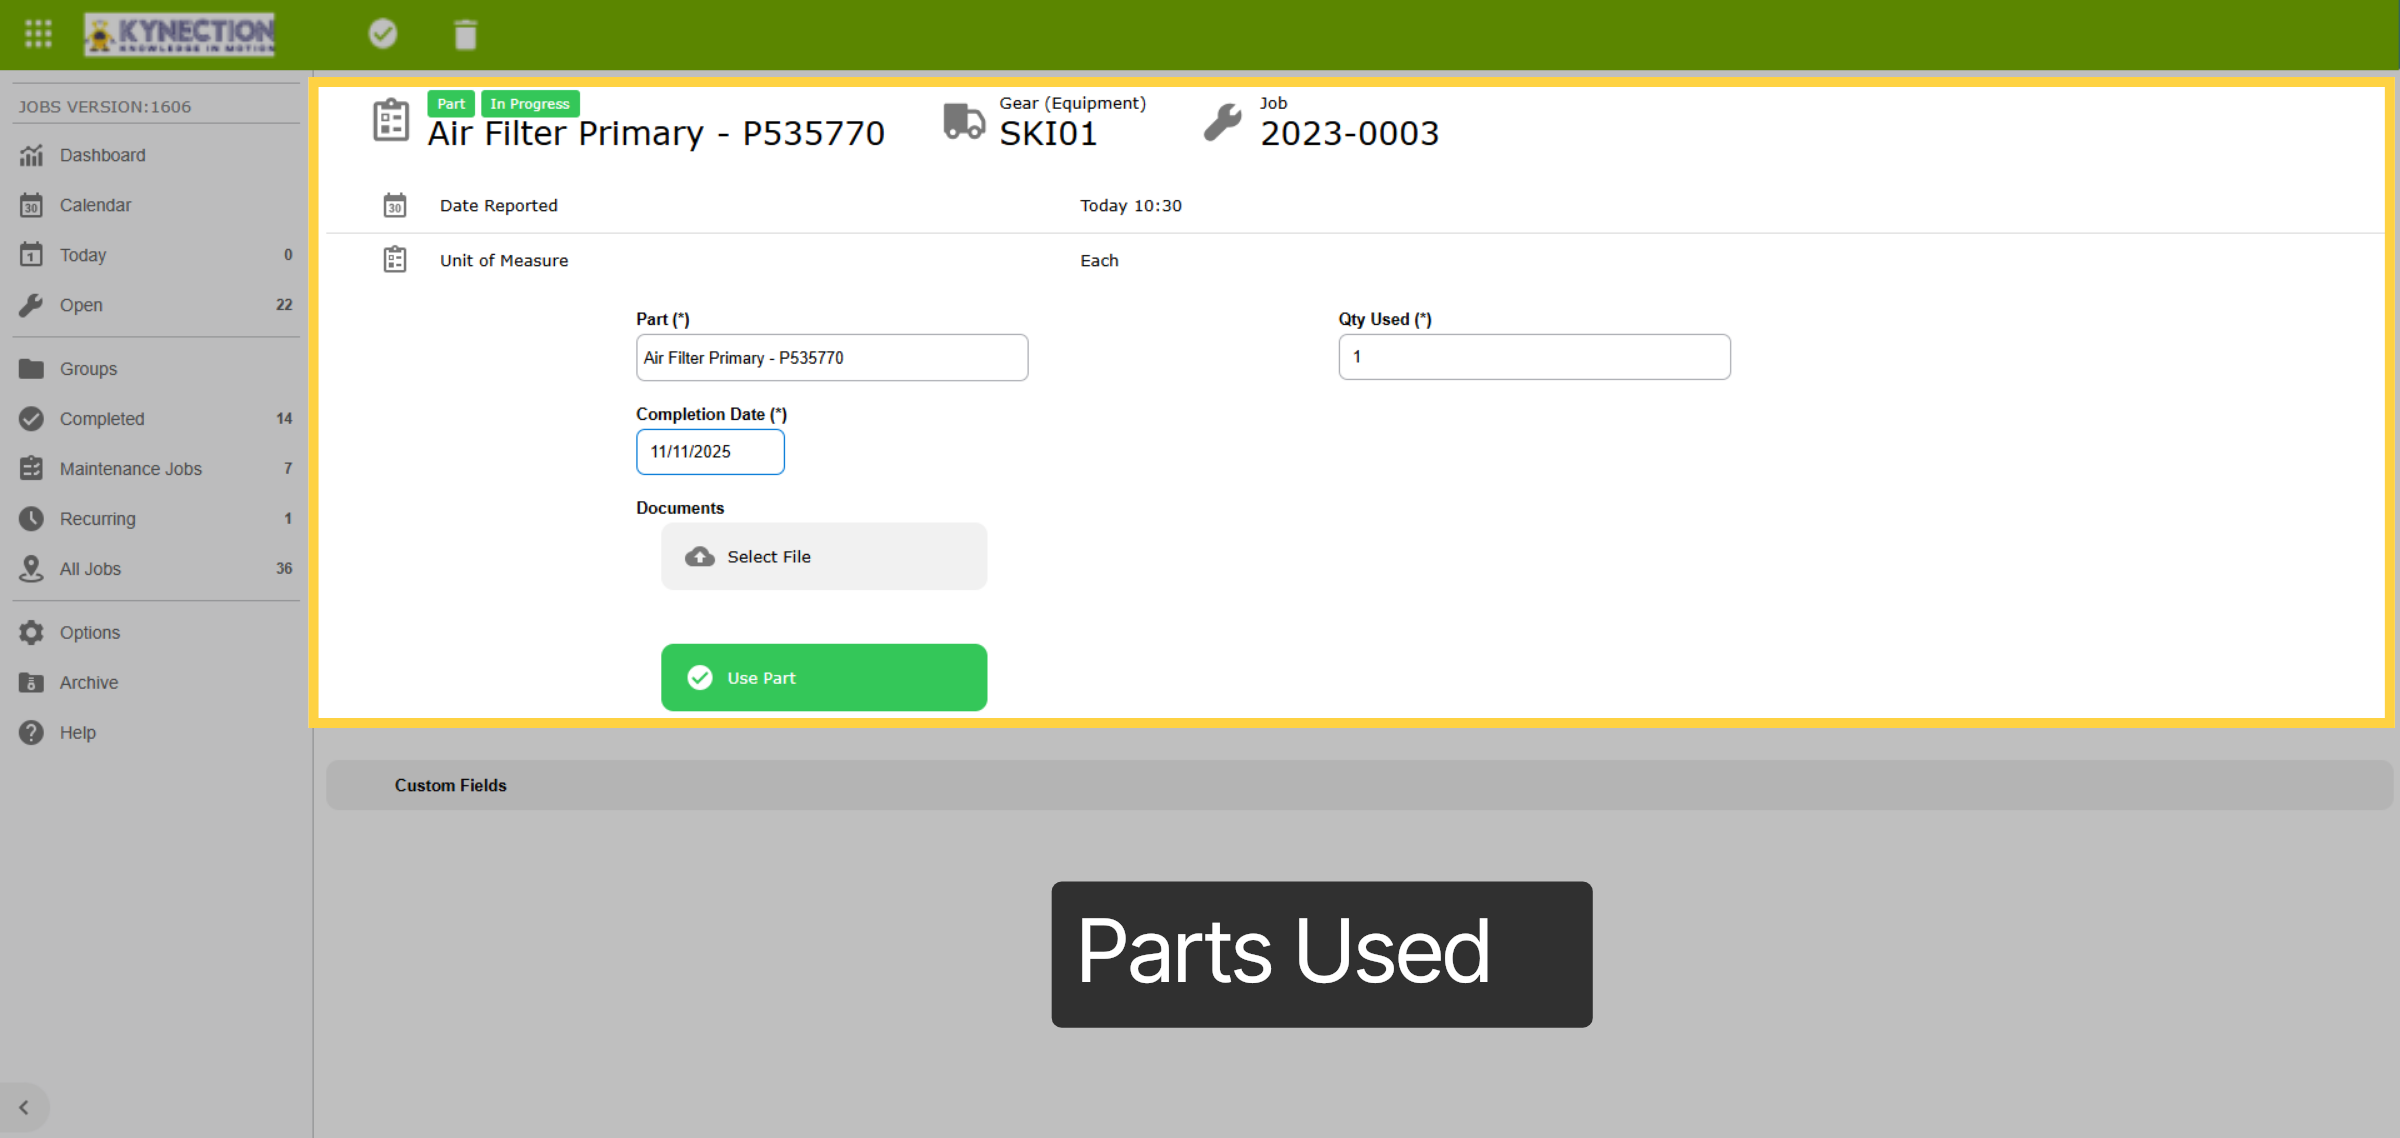Click the Qty Used input field

pos(1534,357)
